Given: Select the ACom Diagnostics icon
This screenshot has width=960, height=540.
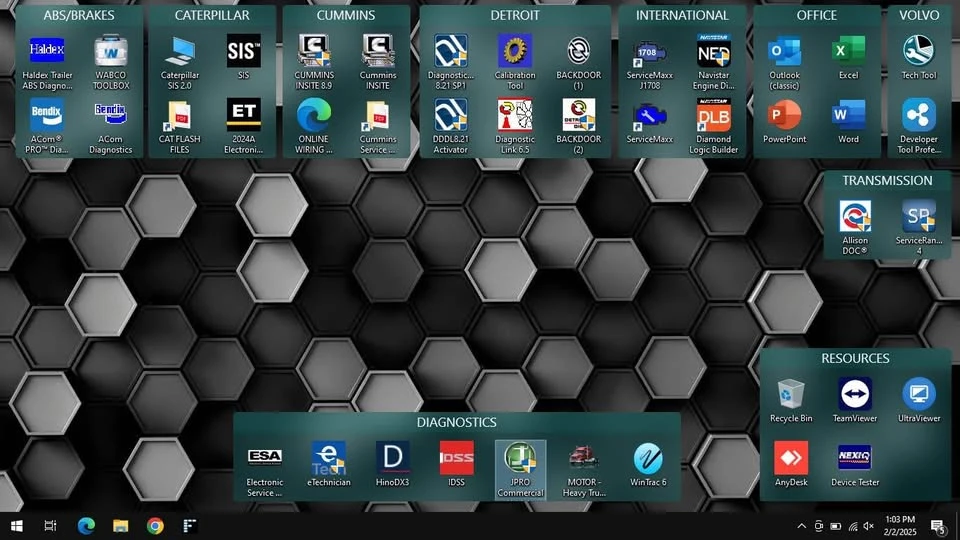Looking at the screenshot, I should click(111, 126).
